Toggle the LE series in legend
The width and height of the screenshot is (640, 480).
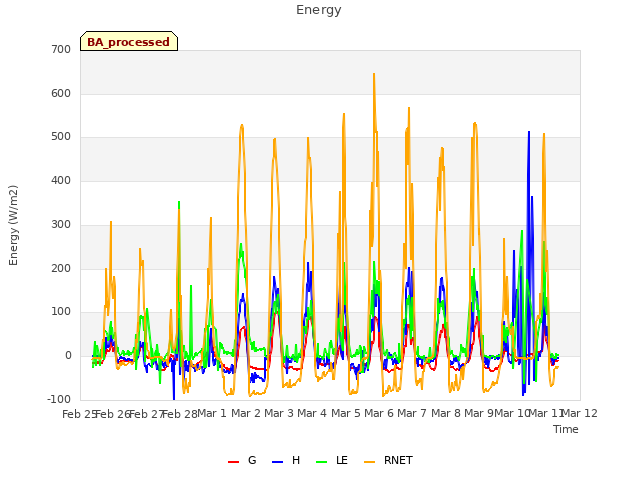[332, 460]
